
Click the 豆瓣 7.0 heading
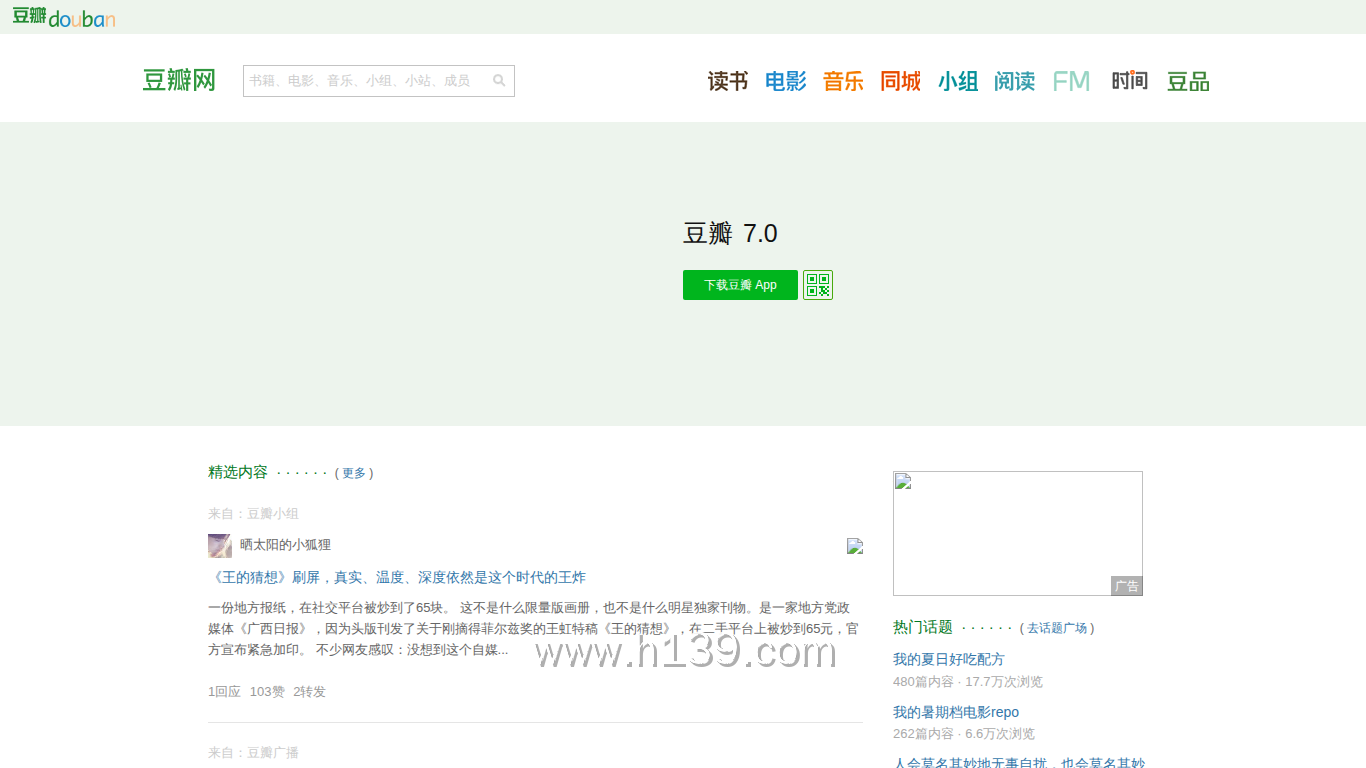click(730, 234)
